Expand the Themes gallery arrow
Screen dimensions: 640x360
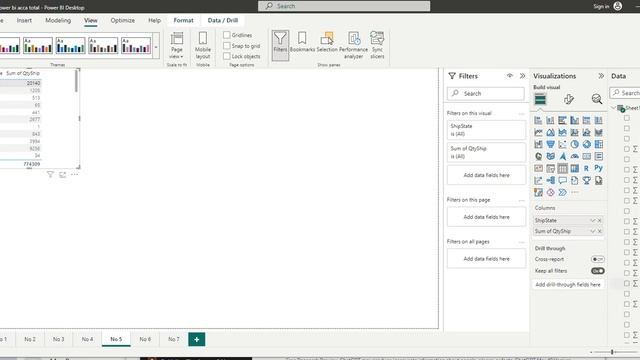point(156,47)
